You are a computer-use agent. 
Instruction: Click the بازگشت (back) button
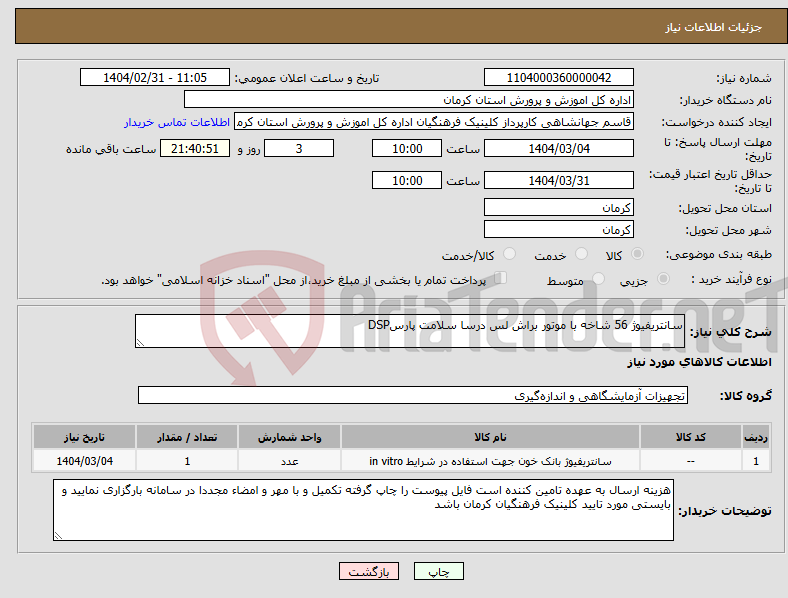[x=369, y=571]
